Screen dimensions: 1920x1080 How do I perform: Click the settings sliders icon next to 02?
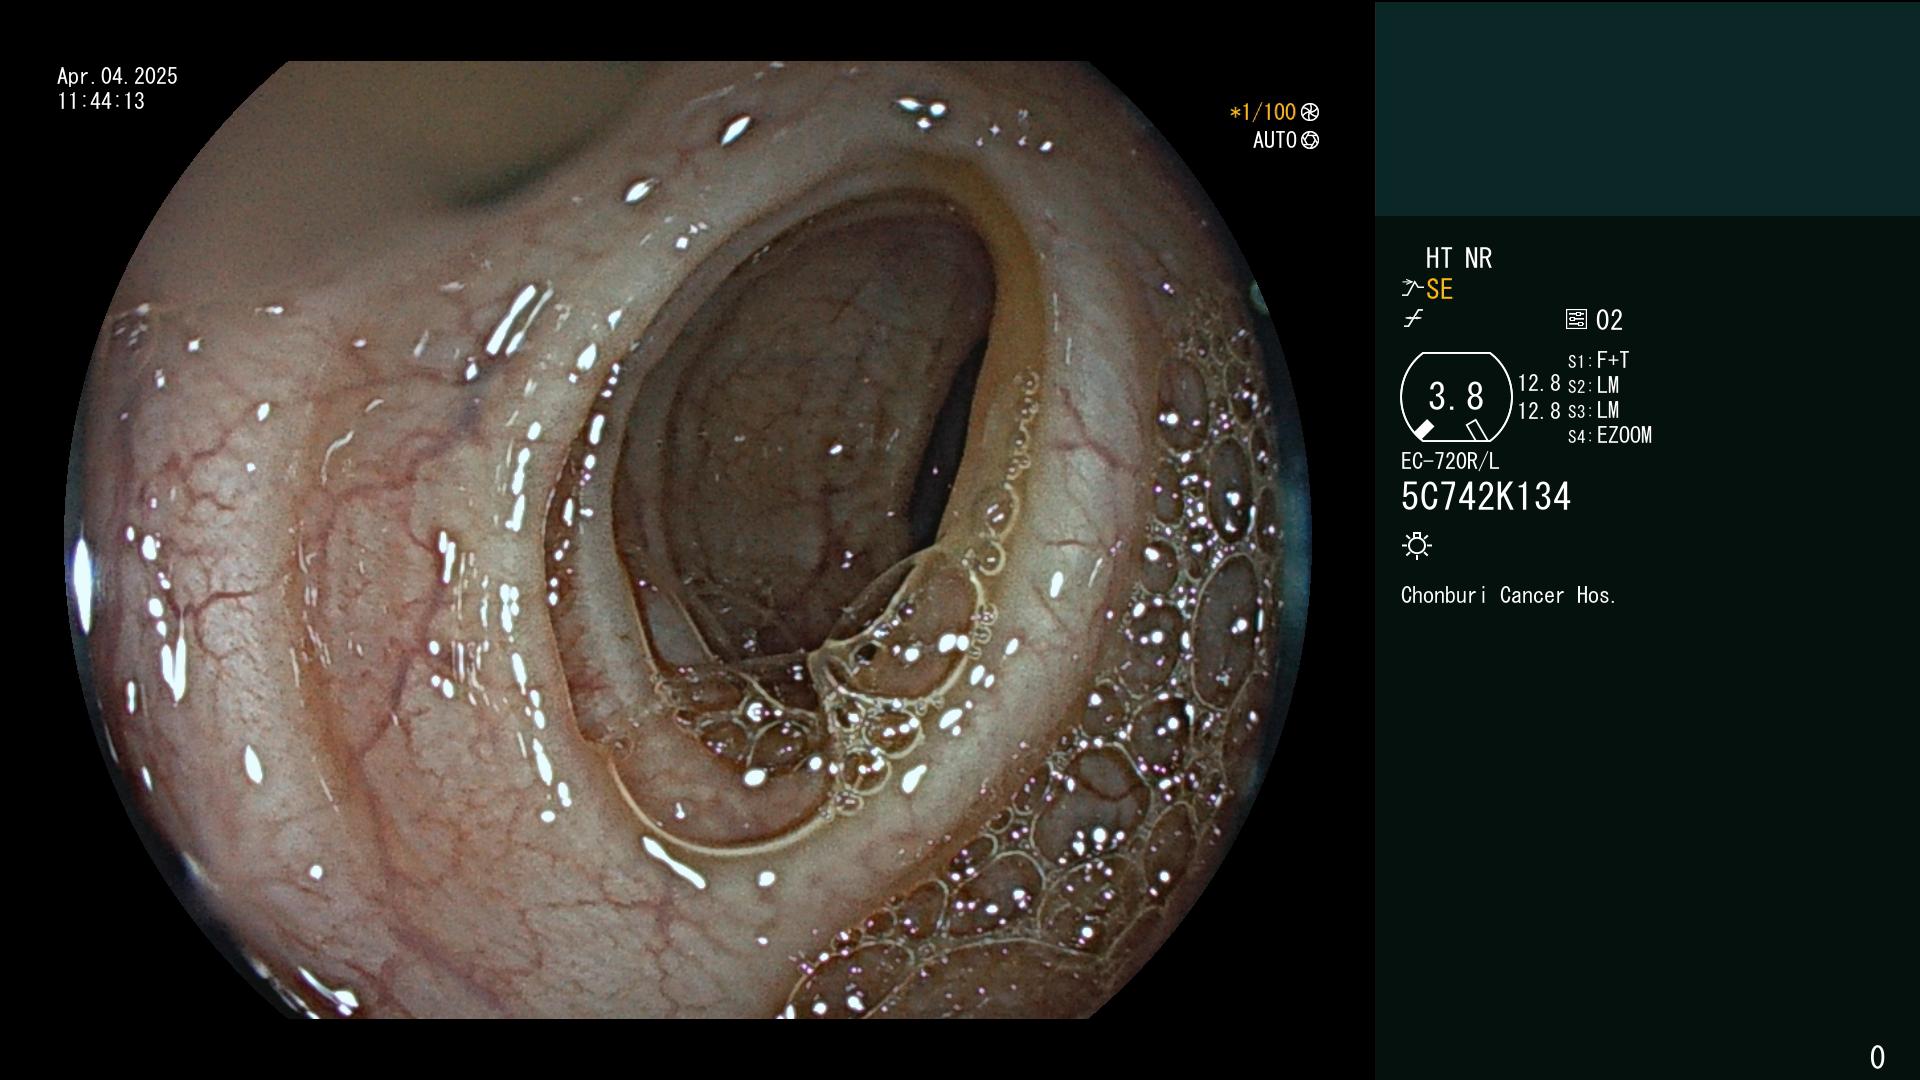(1576, 319)
